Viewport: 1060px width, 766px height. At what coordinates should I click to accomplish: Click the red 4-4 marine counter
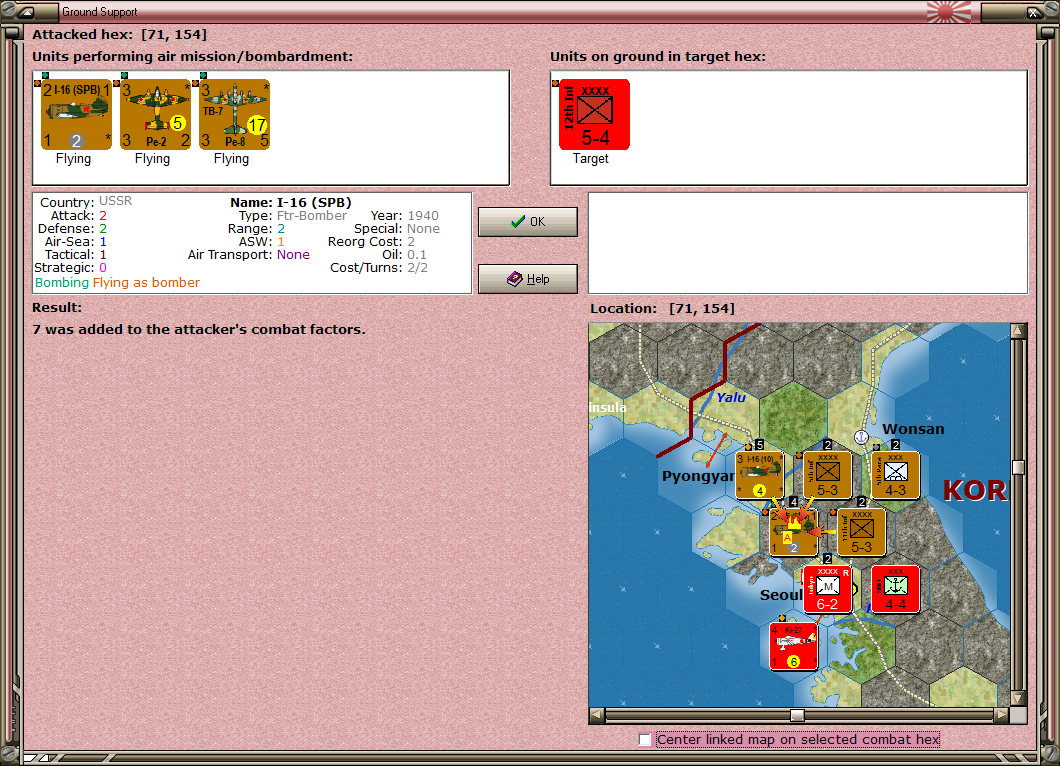tap(895, 590)
